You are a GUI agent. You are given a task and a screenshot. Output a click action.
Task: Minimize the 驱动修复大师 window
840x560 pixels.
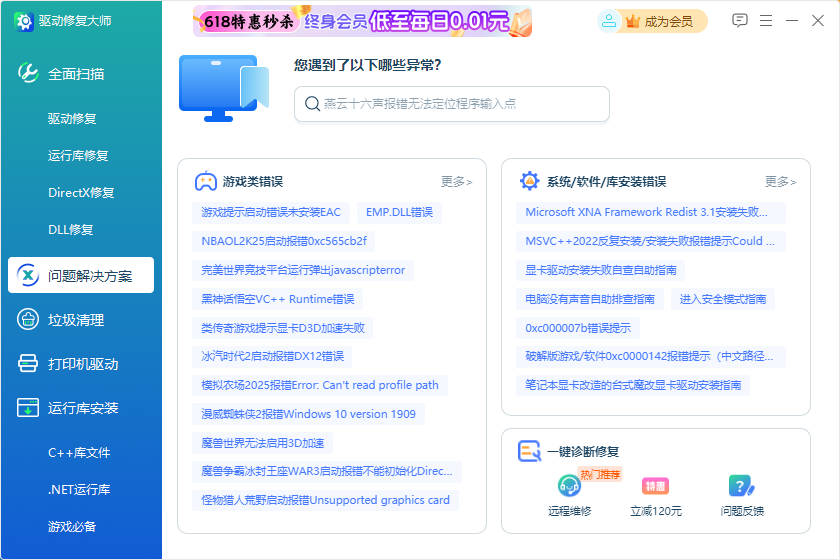point(792,21)
